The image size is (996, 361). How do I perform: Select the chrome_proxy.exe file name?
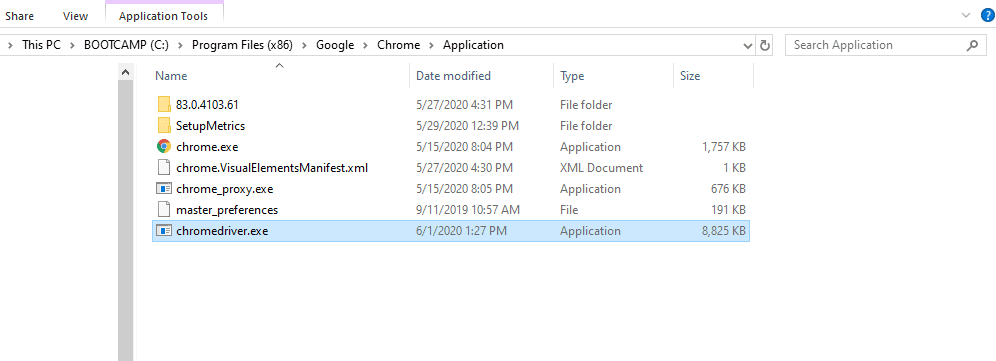click(224, 189)
